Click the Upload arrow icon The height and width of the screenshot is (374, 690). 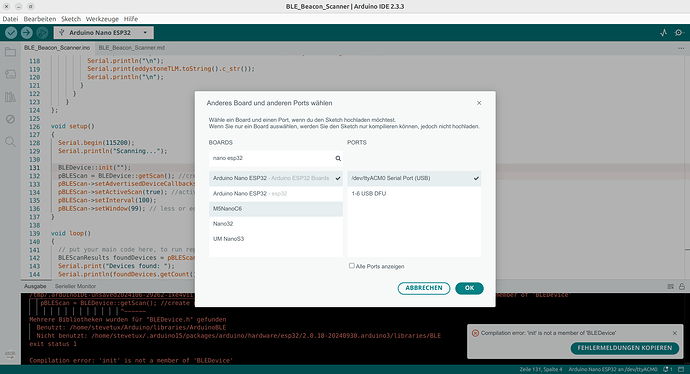(x=26, y=33)
